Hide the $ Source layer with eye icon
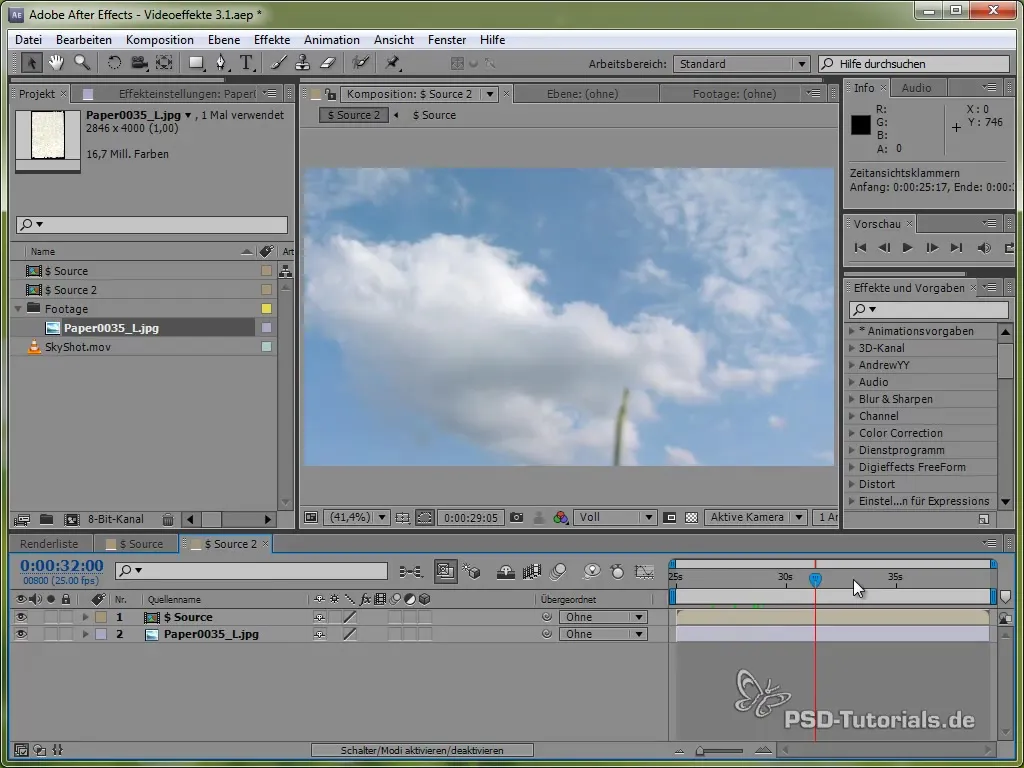1024x768 pixels. [22, 617]
